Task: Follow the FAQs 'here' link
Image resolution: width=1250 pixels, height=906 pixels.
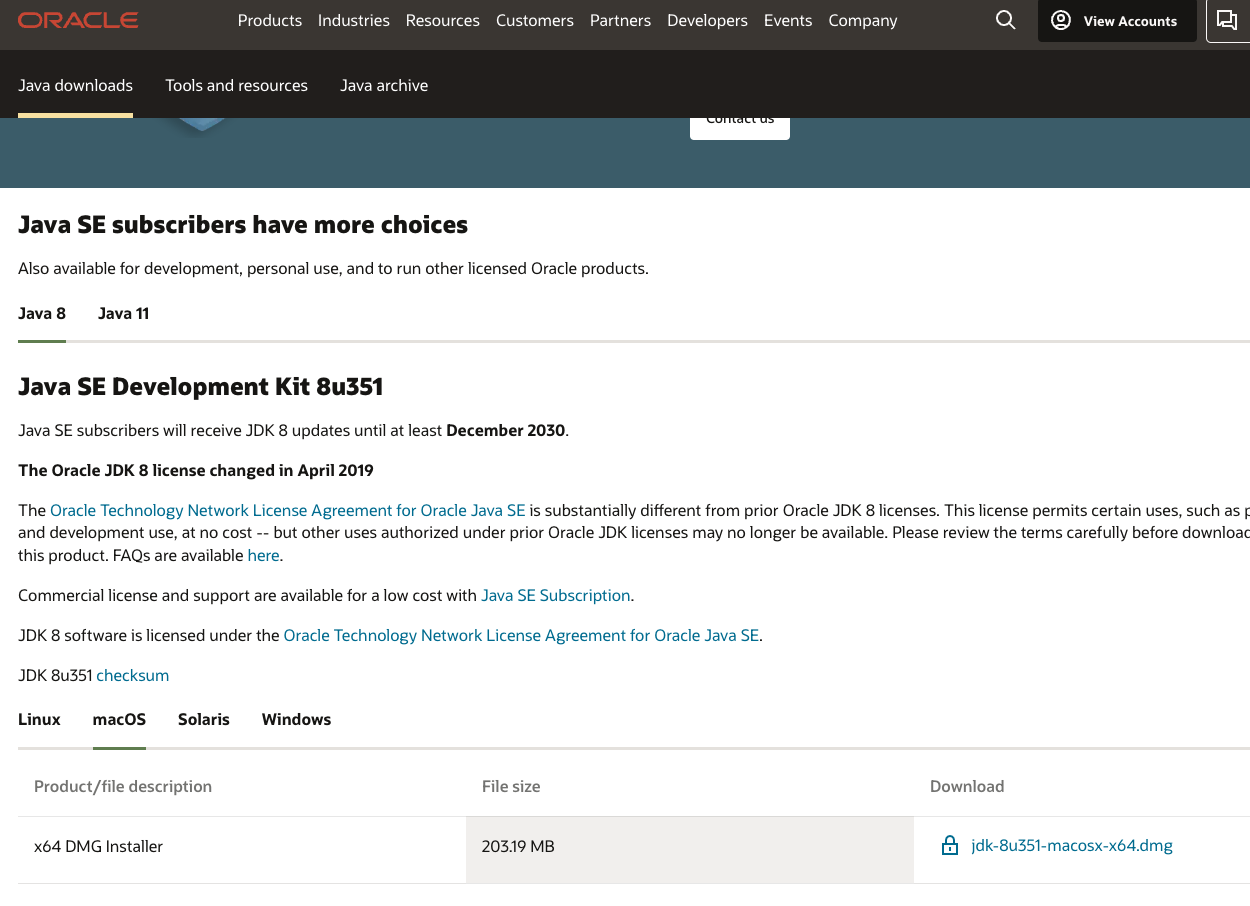Action: pos(263,555)
